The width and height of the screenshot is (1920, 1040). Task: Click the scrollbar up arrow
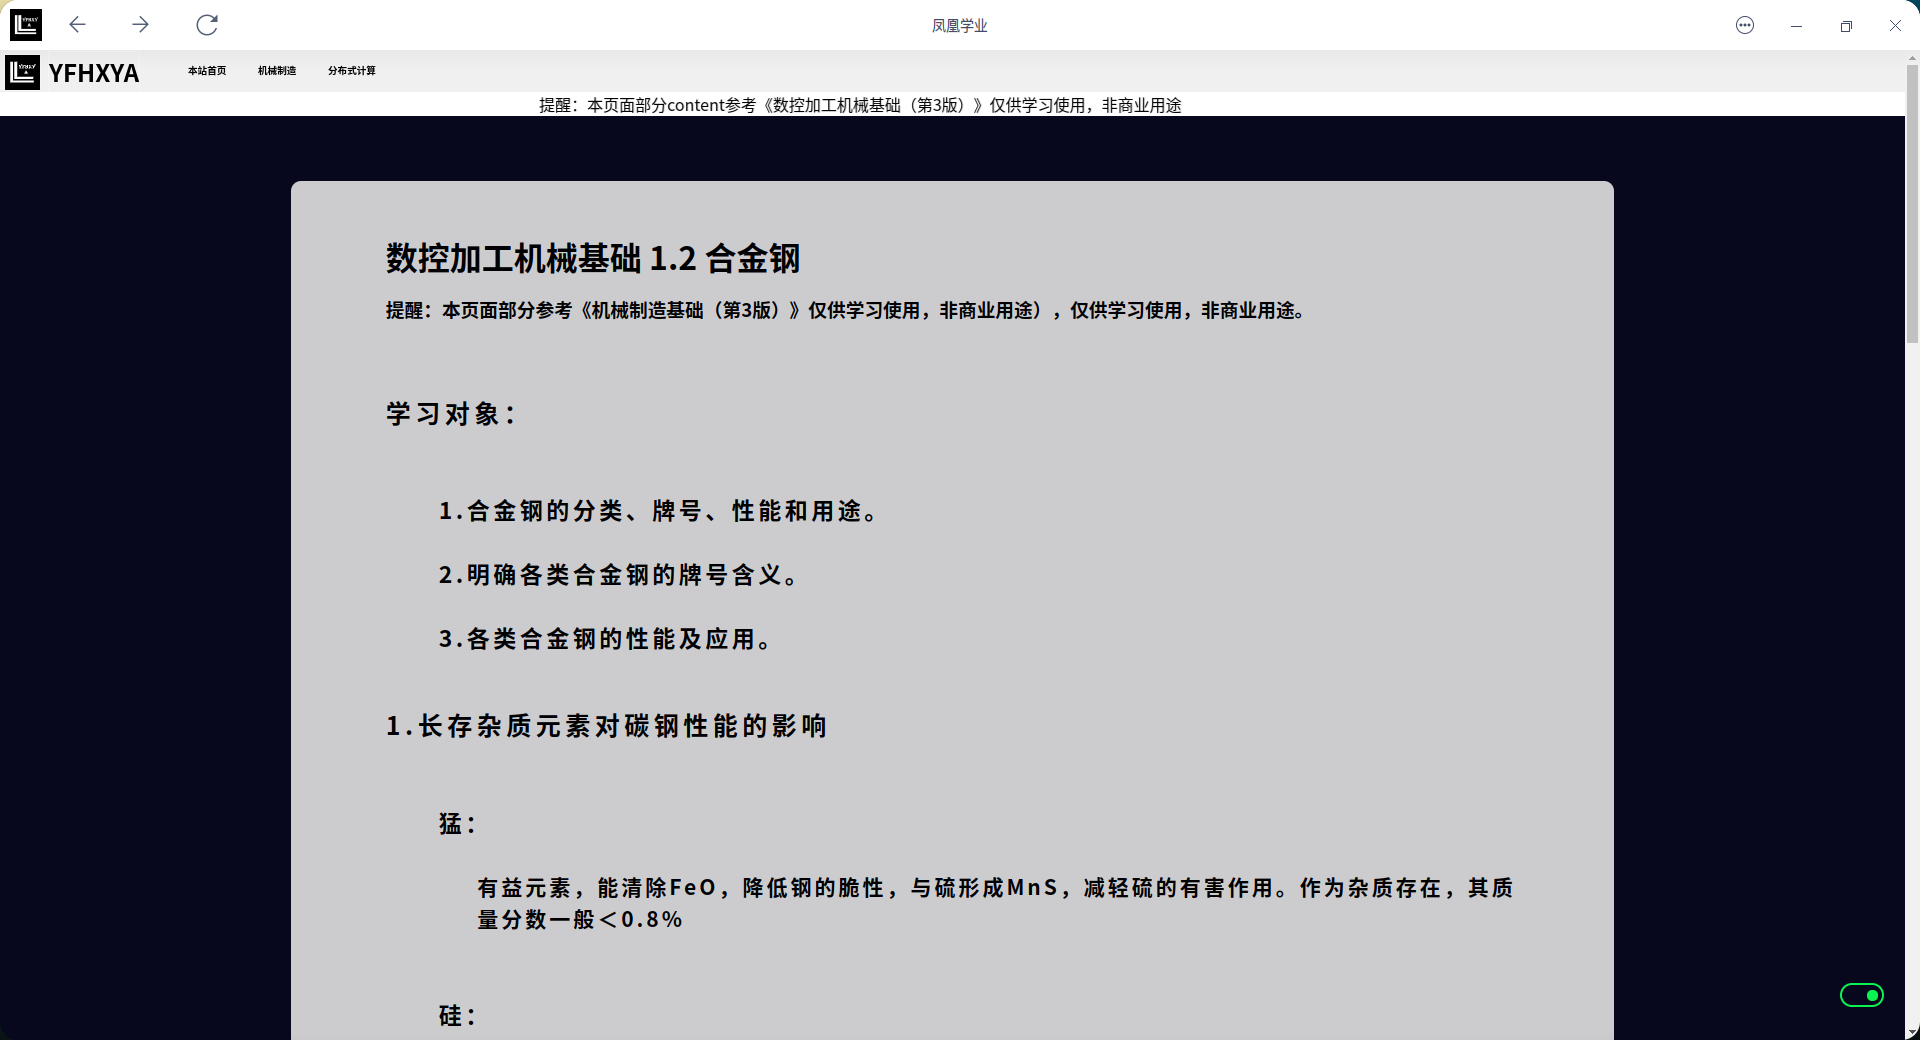click(1912, 58)
